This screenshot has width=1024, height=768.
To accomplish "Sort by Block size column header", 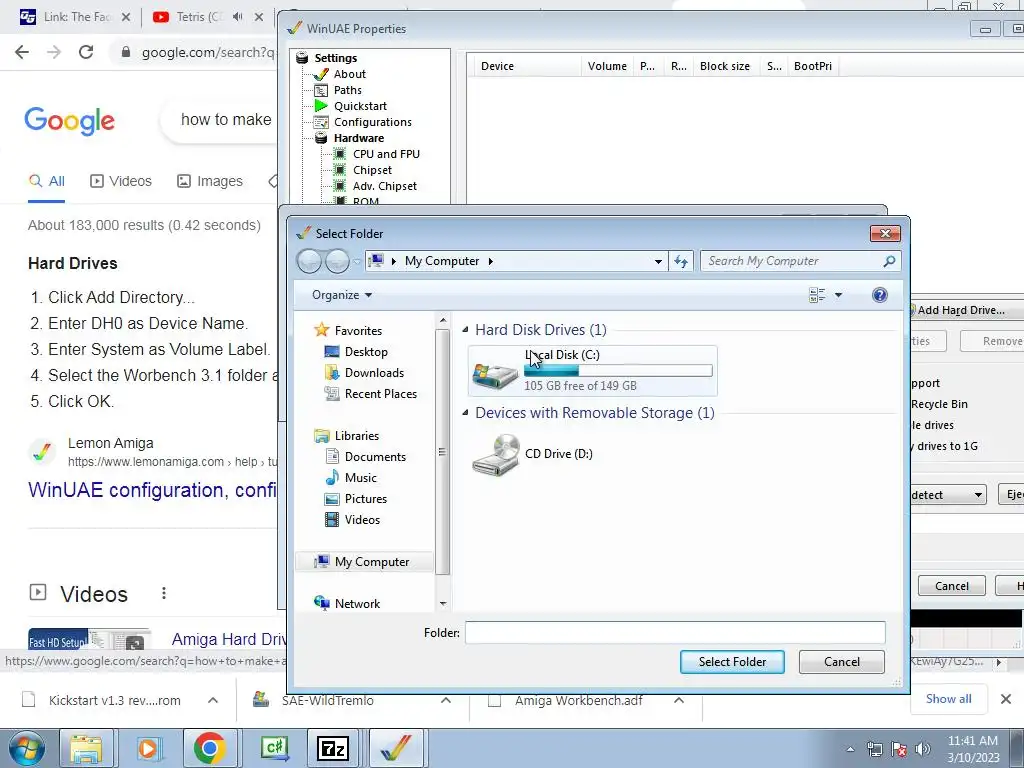I will pyautogui.click(x=724, y=66).
